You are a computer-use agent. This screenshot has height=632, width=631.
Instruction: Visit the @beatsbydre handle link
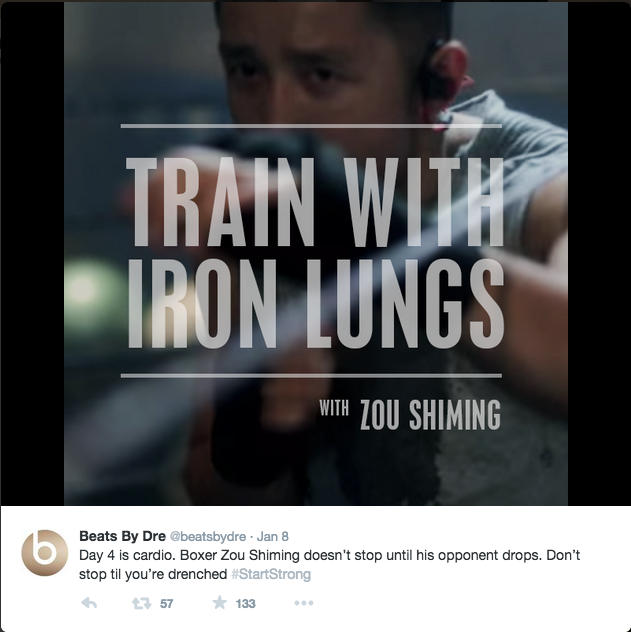(208, 536)
